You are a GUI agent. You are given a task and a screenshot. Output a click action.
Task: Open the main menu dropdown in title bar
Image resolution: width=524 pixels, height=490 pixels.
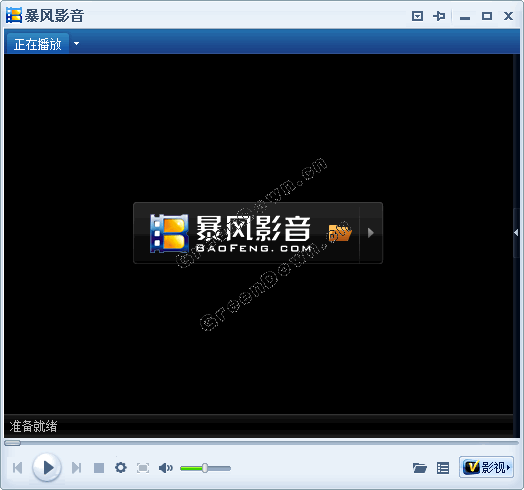417,16
